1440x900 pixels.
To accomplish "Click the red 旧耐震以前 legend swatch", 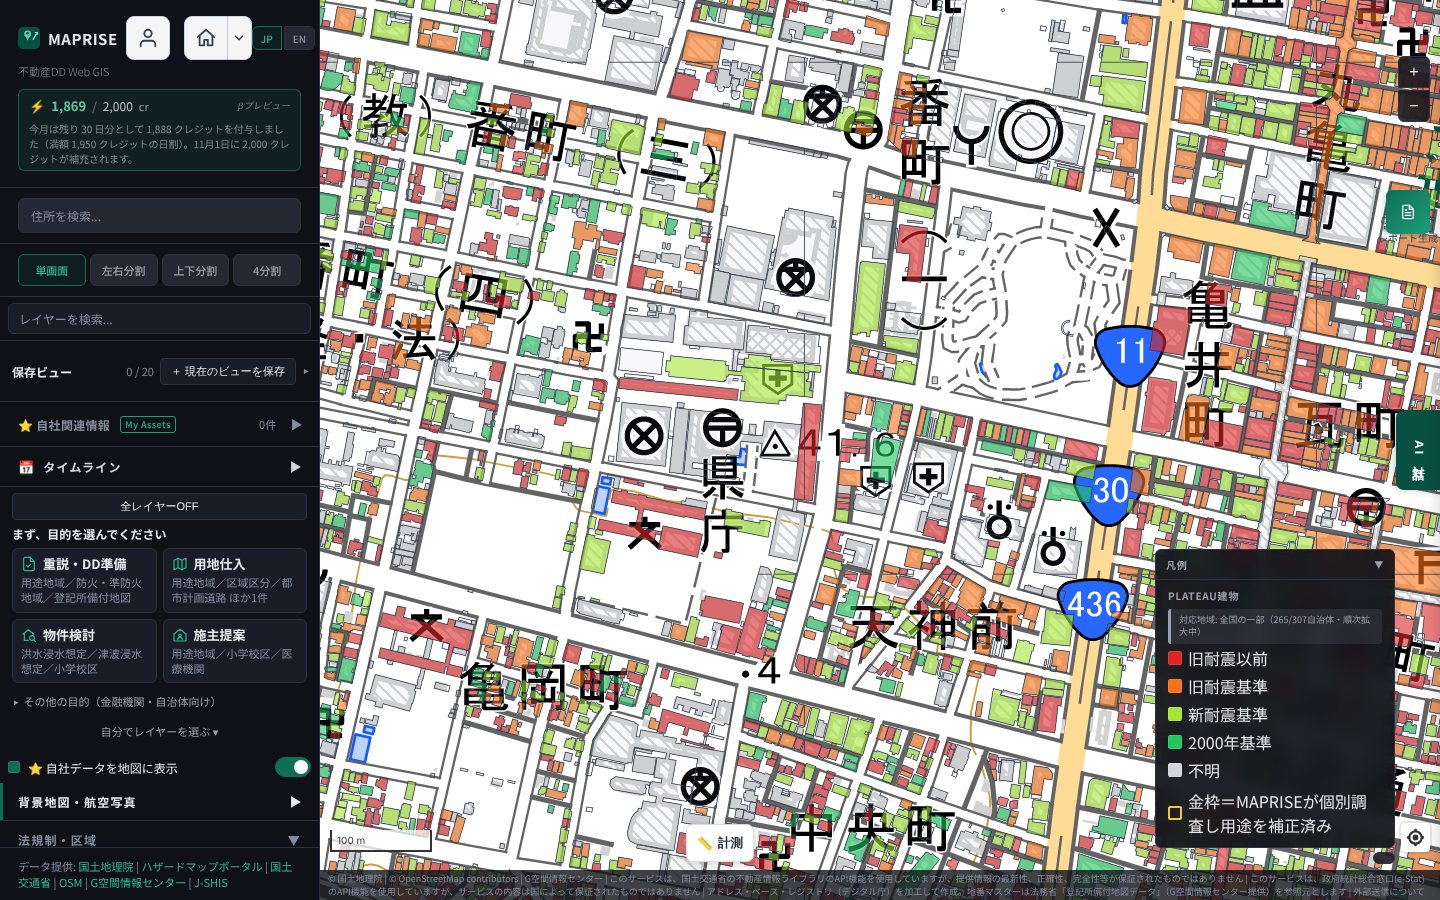I will tap(1175, 659).
